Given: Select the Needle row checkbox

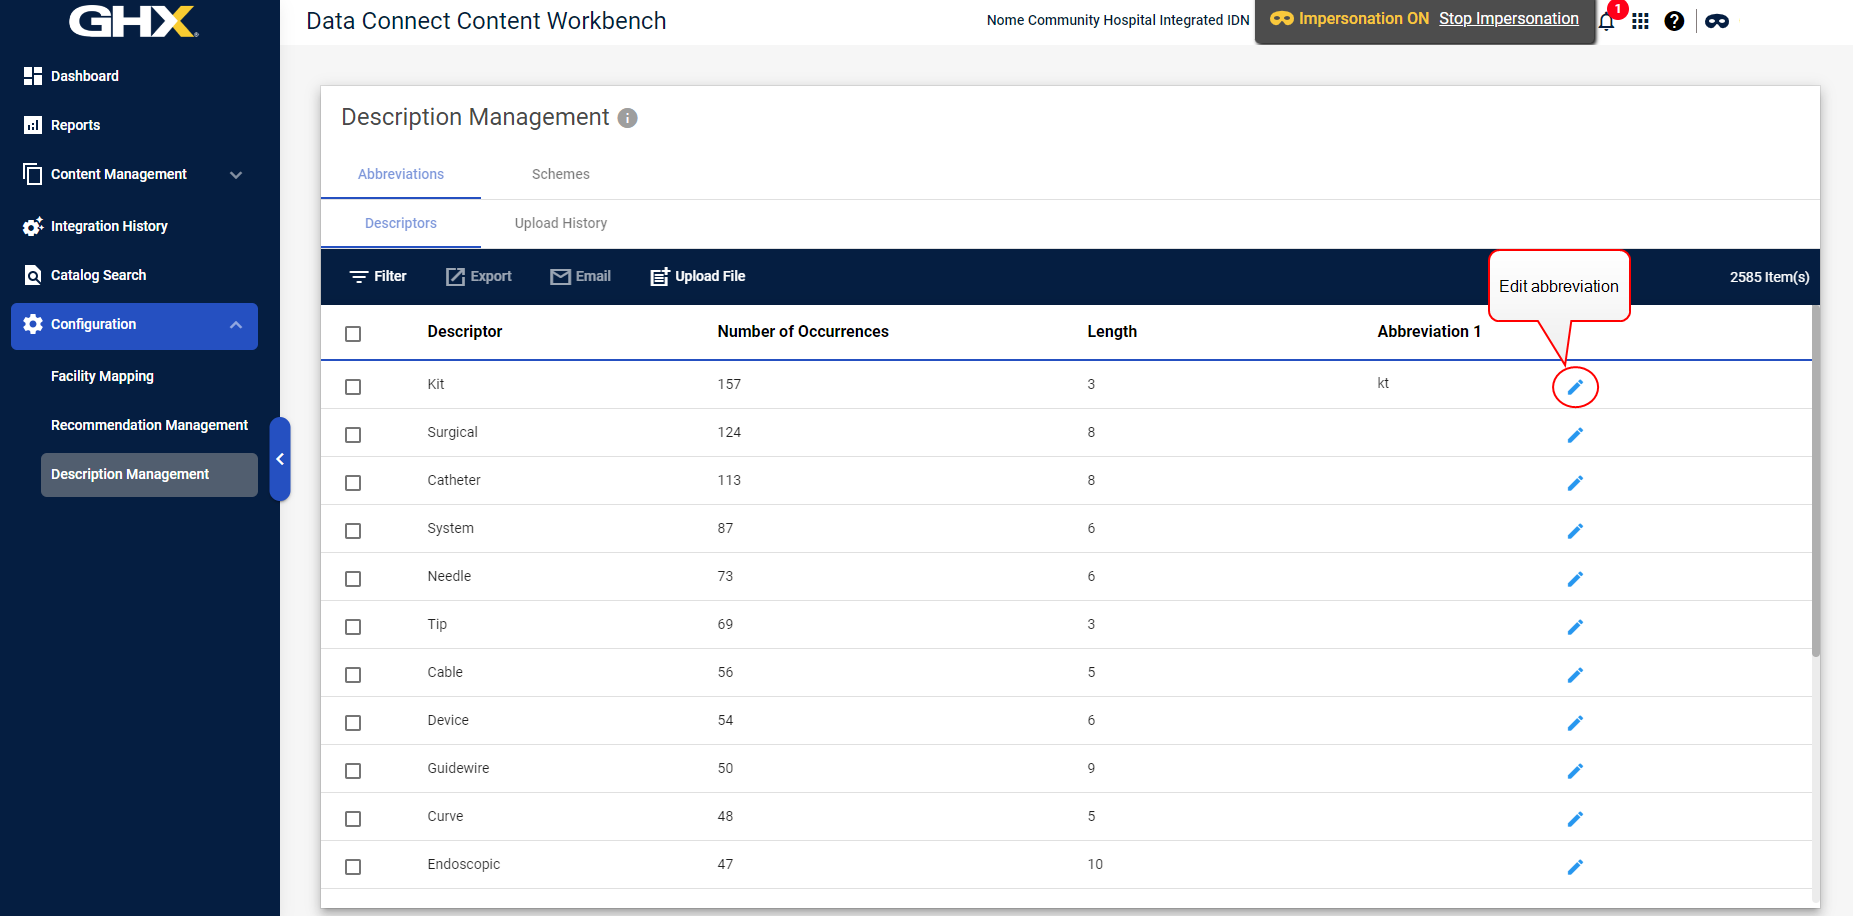Looking at the screenshot, I should click(x=353, y=579).
